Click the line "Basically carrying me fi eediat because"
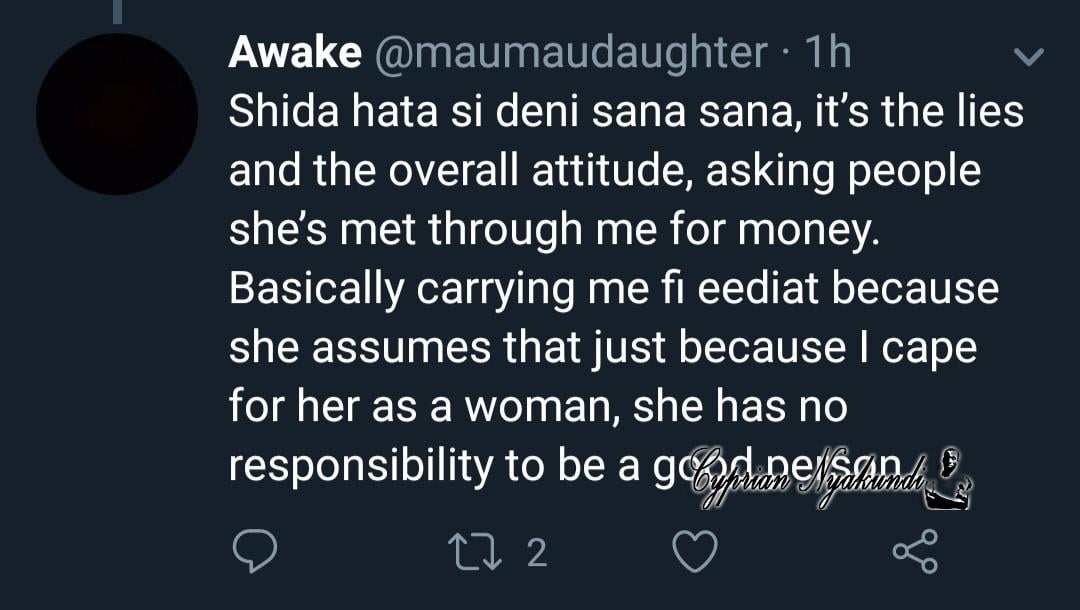Image resolution: width=1080 pixels, height=610 pixels. pyautogui.click(x=613, y=289)
